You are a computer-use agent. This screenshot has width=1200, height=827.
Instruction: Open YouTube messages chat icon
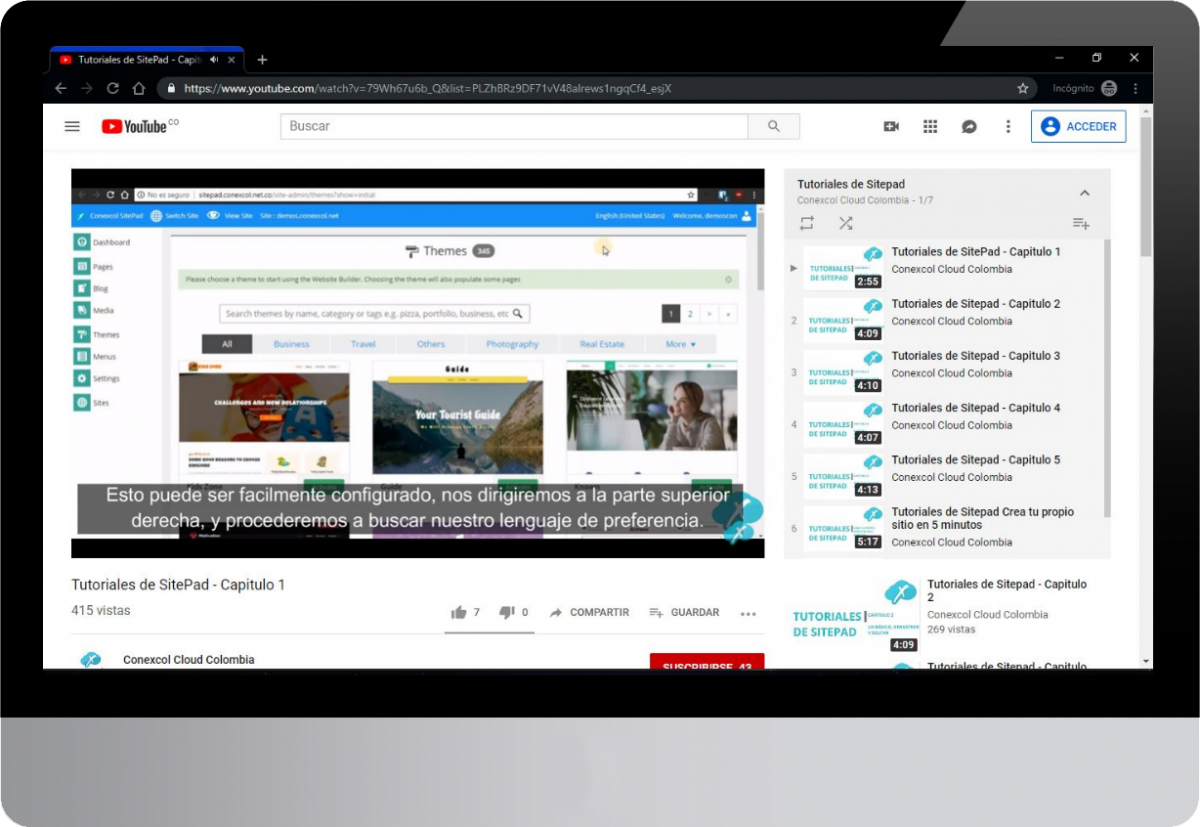(x=967, y=126)
